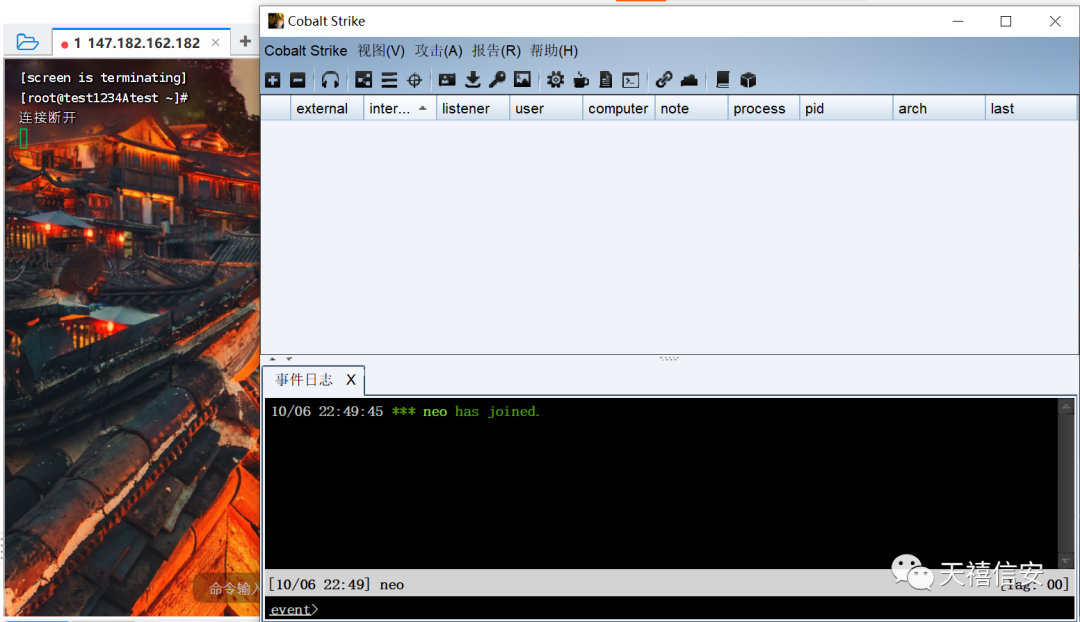This screenshot has height=622, width=1080.
Task: Sort by the last column header
Action: coord(1030,108)
